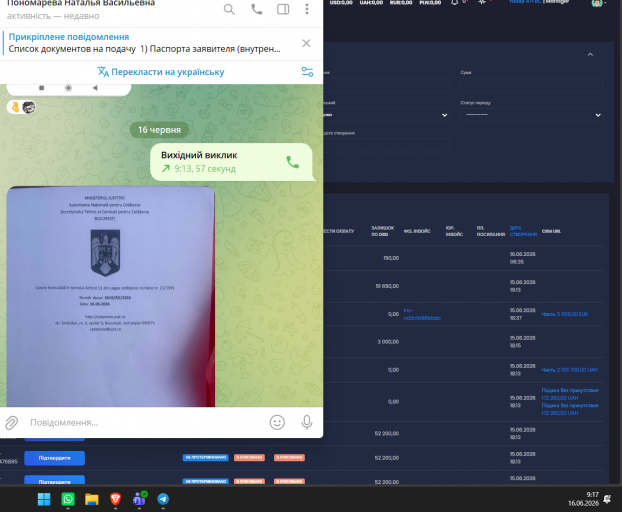Click 'Підтвердити' button in row 476895
Screen dimensions: 622x512
tap(54, 458)
